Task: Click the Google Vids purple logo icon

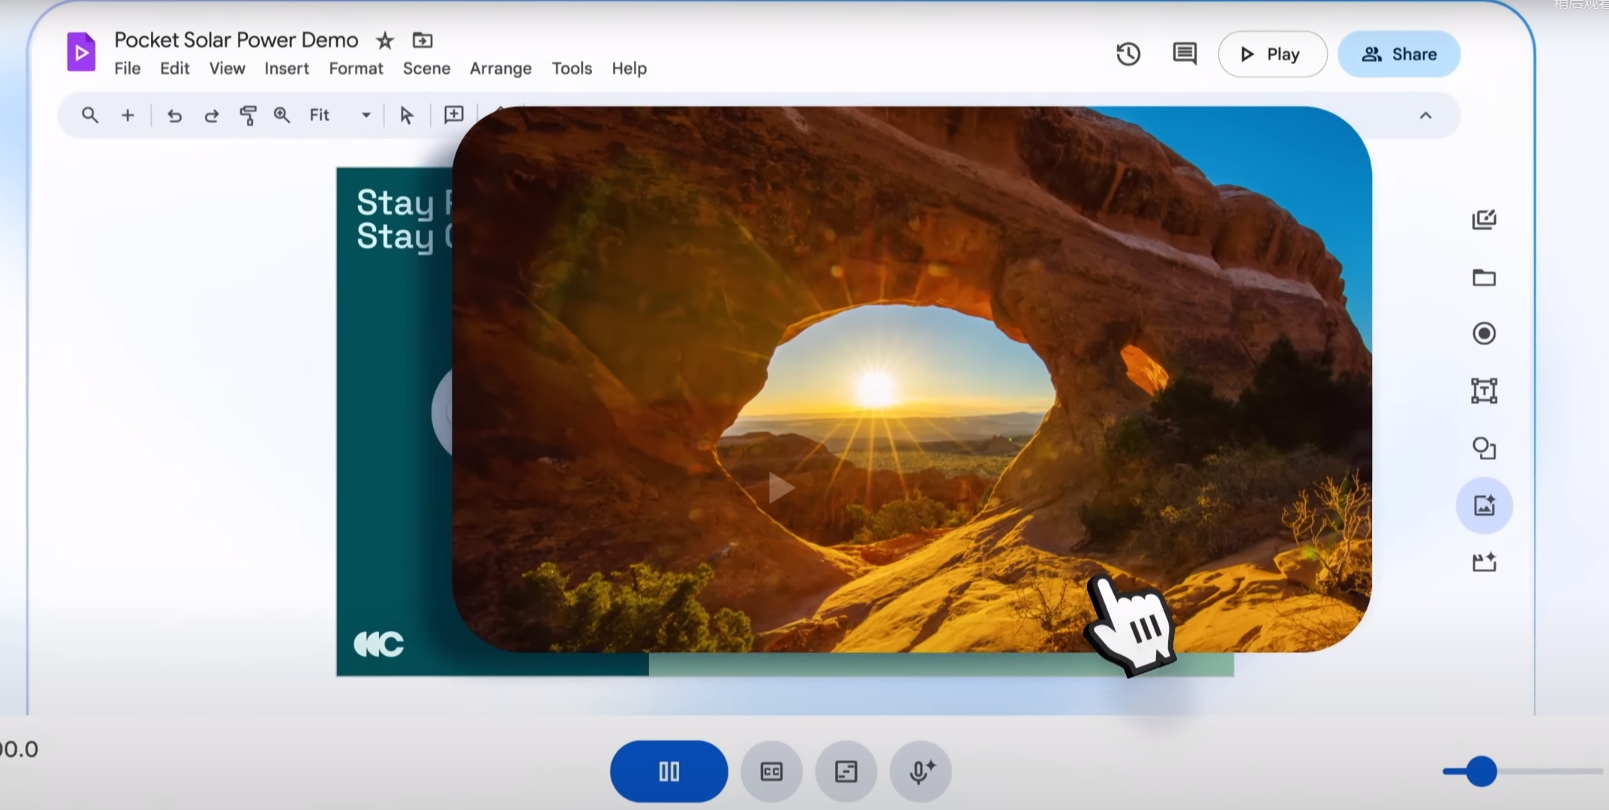Action: (x=81, y=52)
